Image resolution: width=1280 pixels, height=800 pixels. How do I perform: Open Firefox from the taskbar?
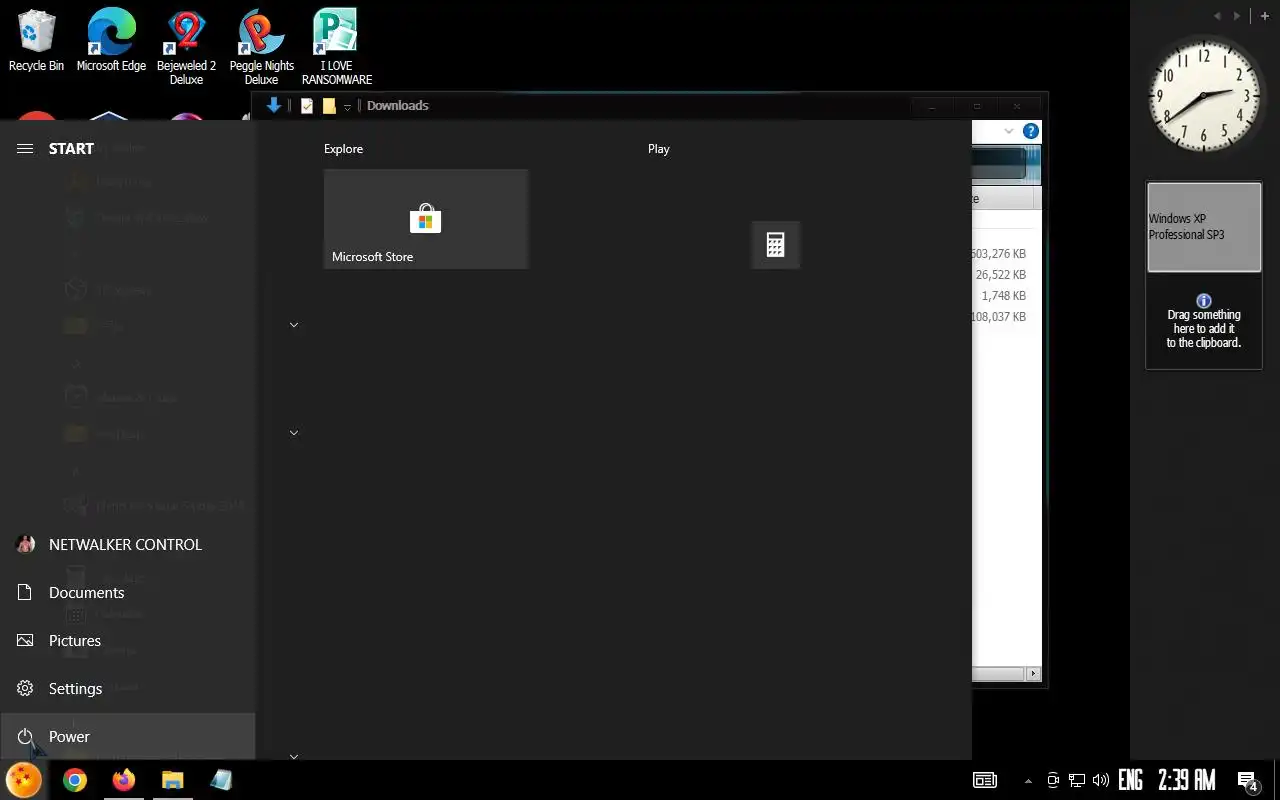click(124, 780)
